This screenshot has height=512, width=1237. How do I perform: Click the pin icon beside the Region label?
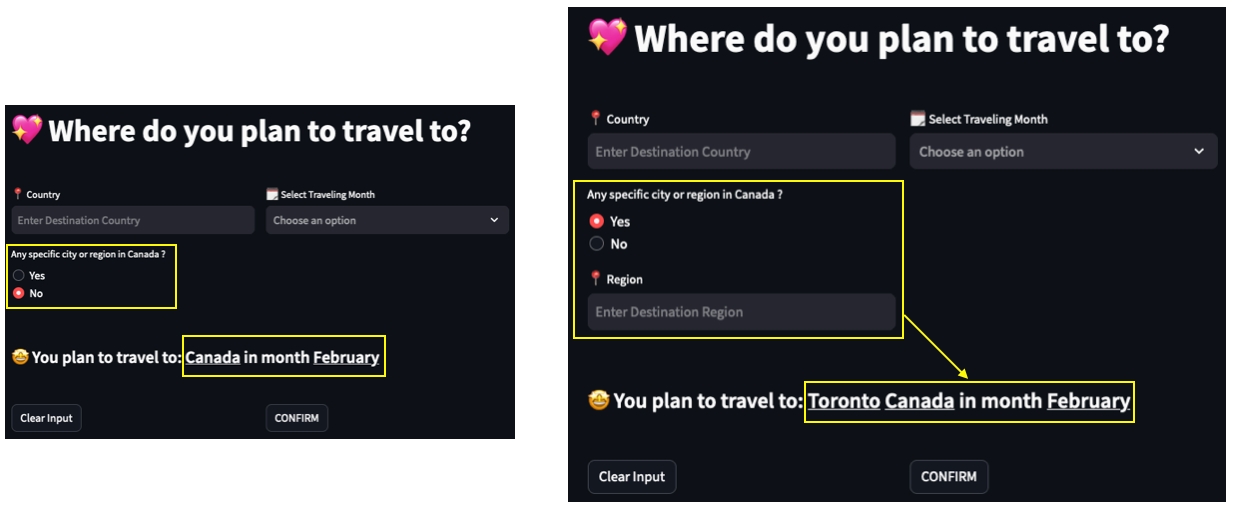[596, 279]
